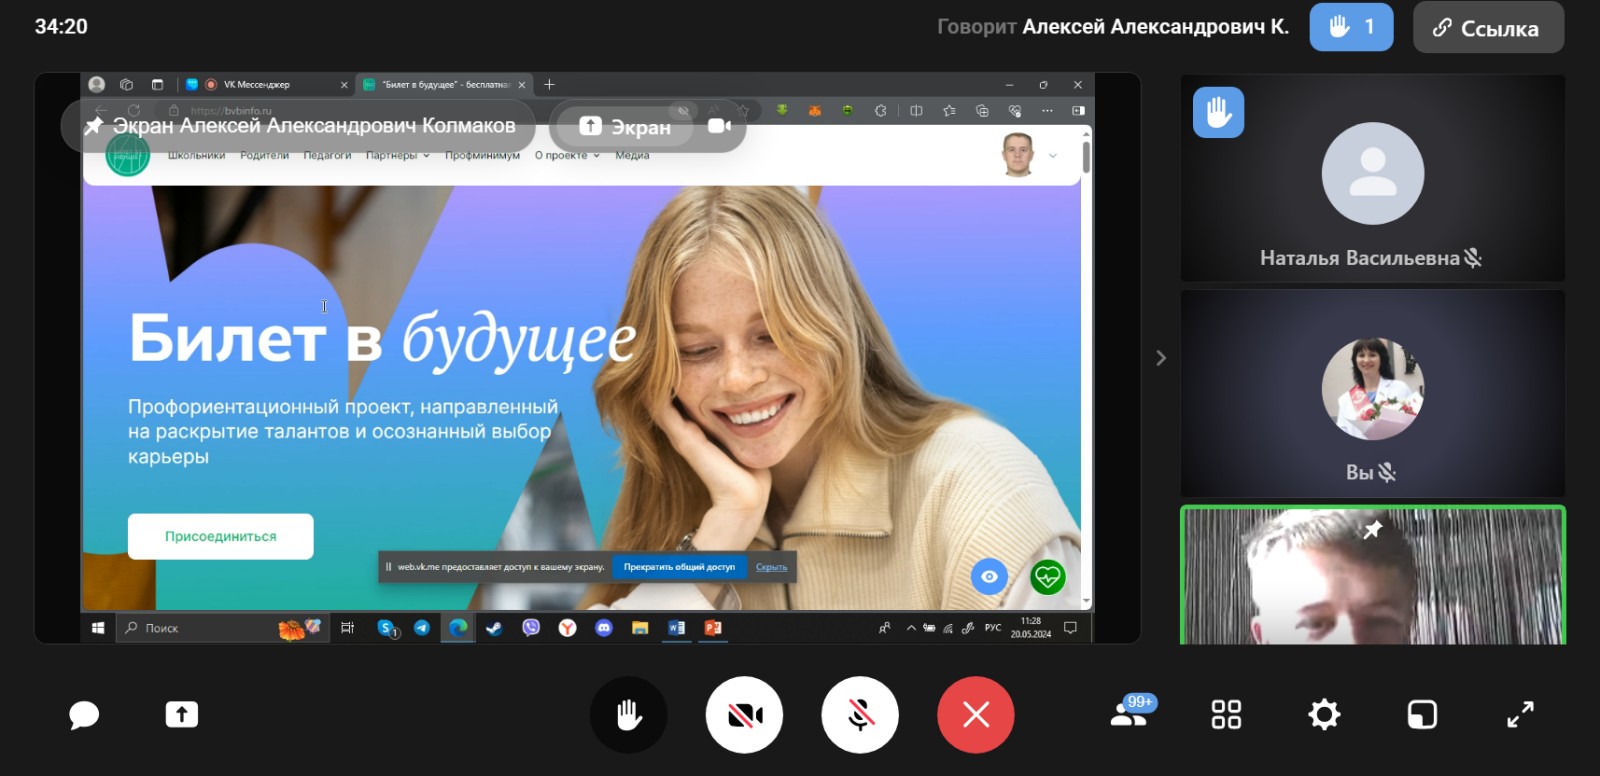
Task: Collapse the participants sidebar with the chevron
Action: (1161, 358)
